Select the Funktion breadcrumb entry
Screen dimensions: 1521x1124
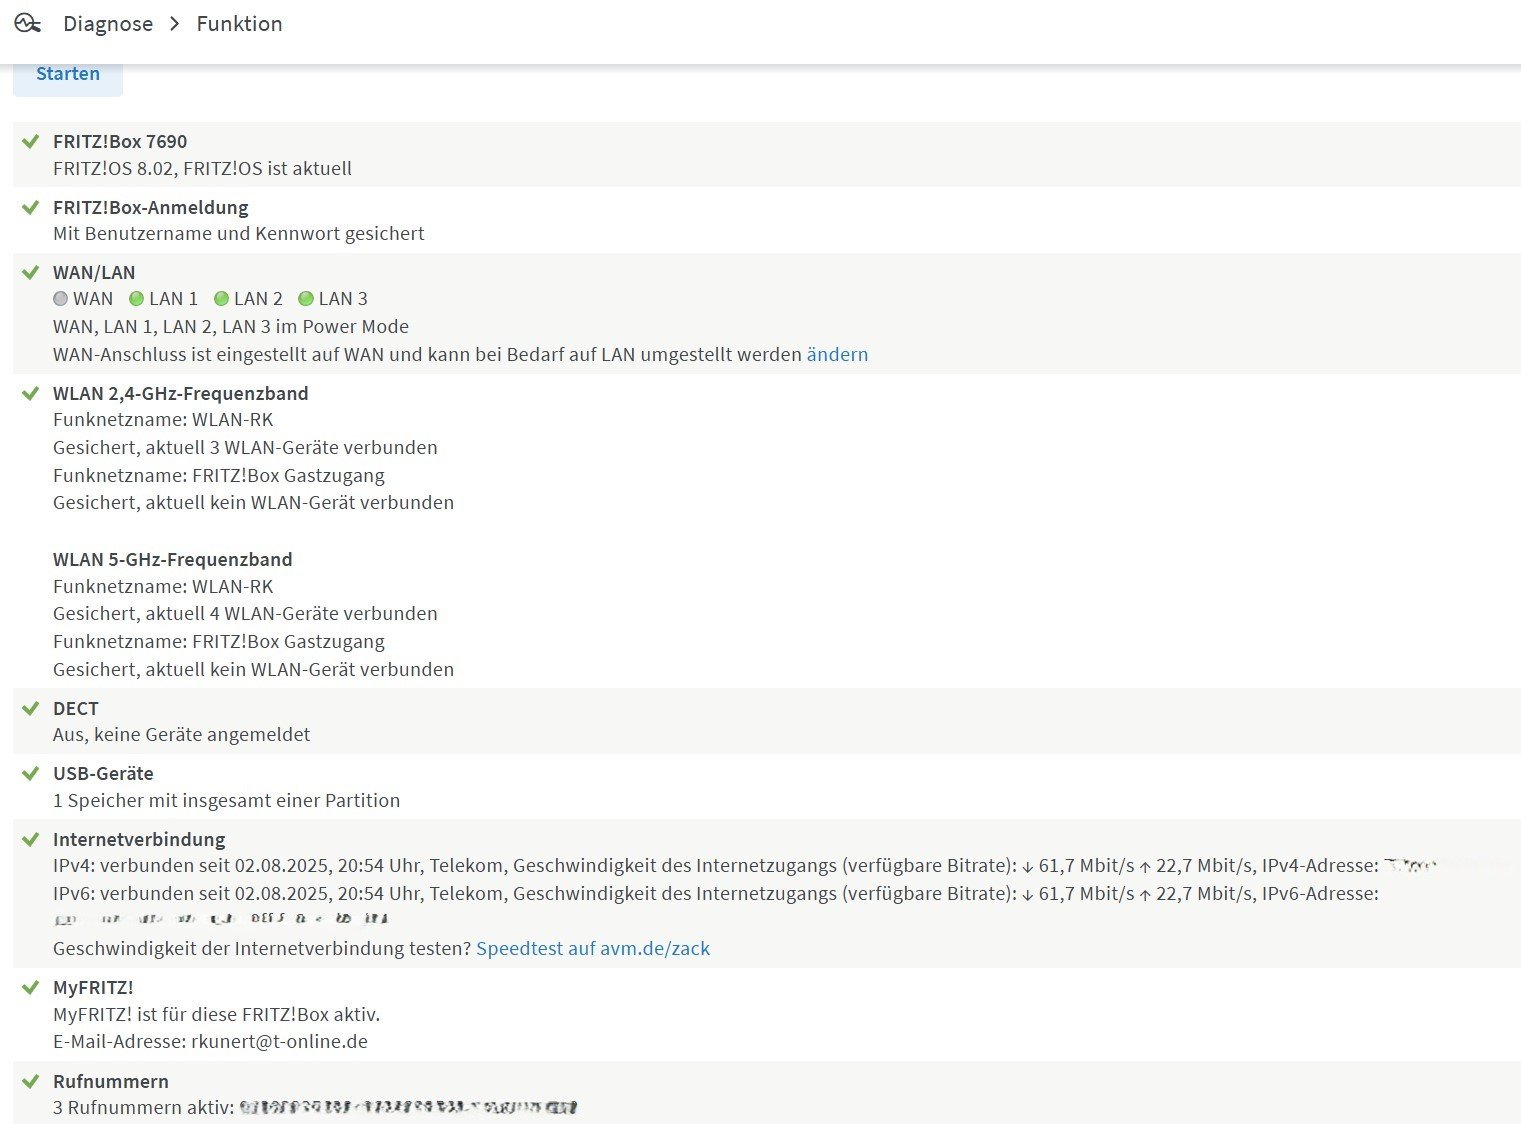tap(240, 24)
